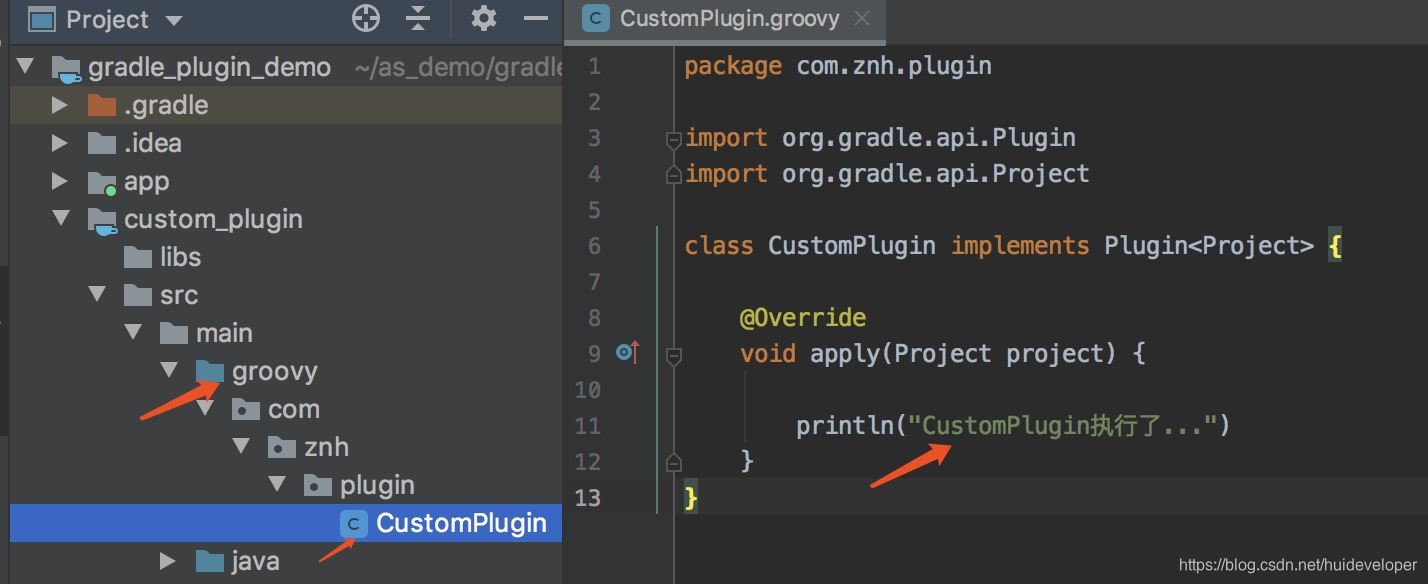Click the blue groovy source folder icon
This screenshot has width=1428, height=584.
(x=210, y=371)
